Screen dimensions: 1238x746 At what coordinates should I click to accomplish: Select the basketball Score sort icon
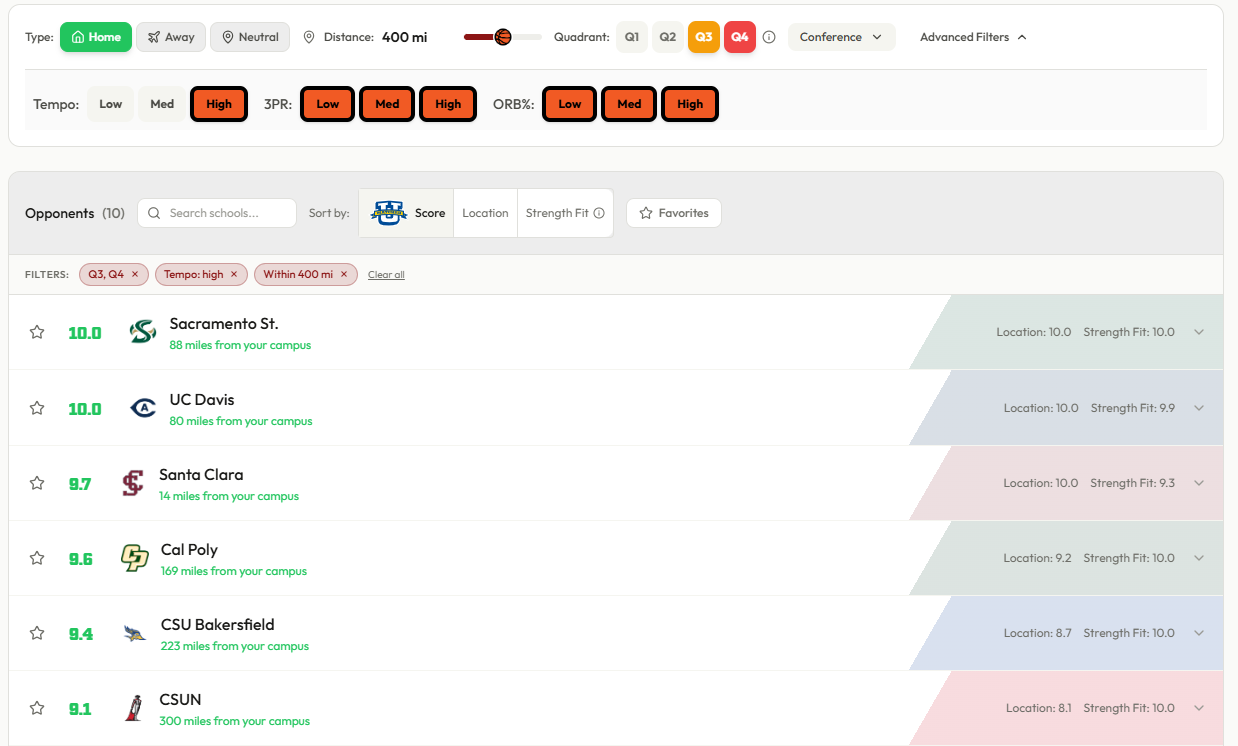click(388, 212)
